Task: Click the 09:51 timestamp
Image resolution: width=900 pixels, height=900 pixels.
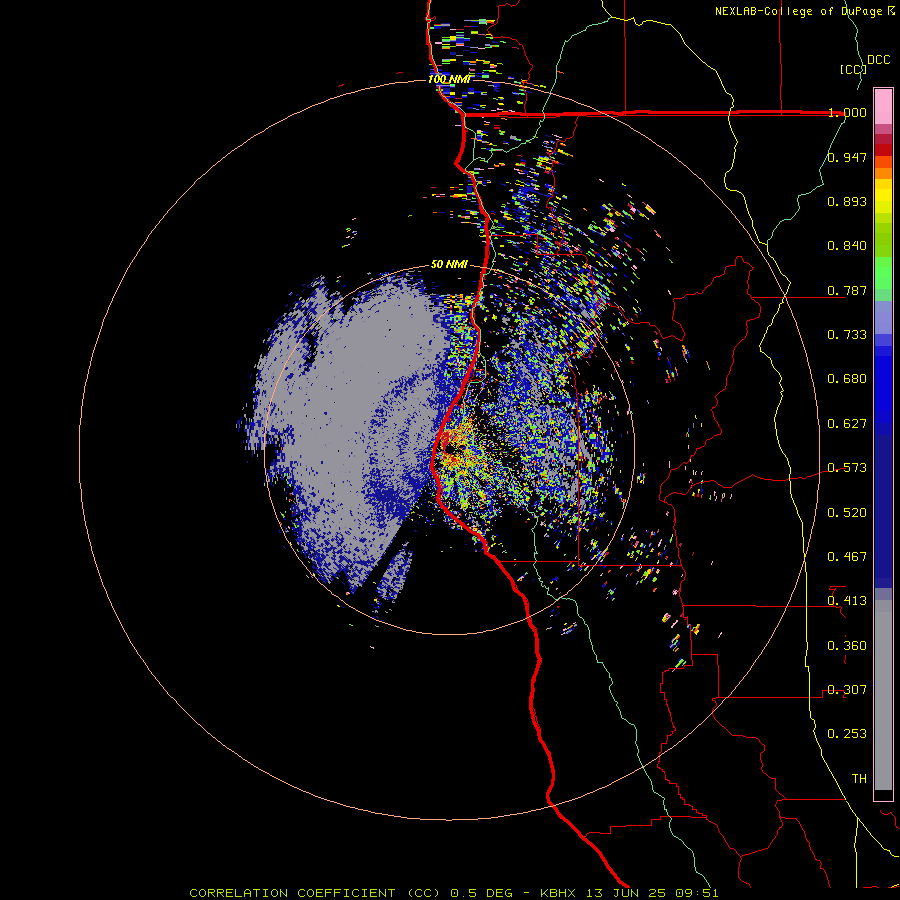Action: pyautogui.click(x=697, y=893)
